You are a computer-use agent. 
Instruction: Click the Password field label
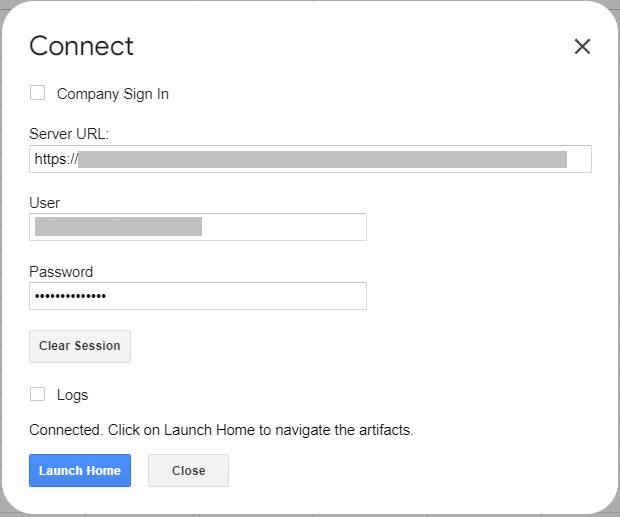pos(61,272)
